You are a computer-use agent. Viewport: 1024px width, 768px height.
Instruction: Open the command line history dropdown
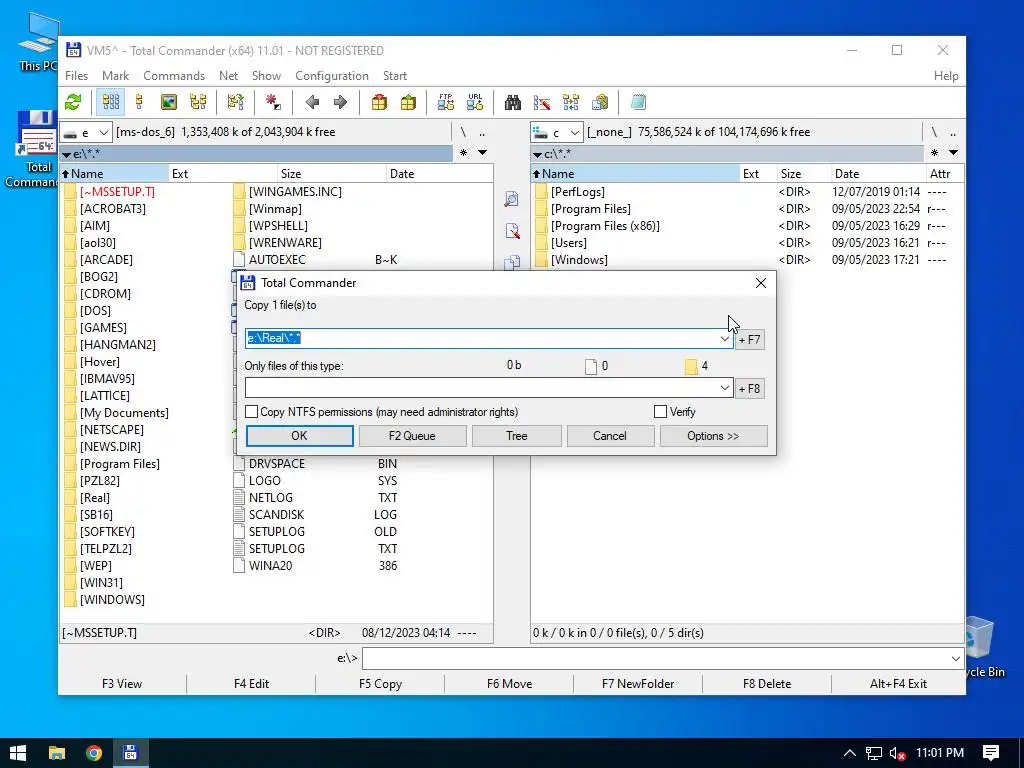tap(956, 658)
